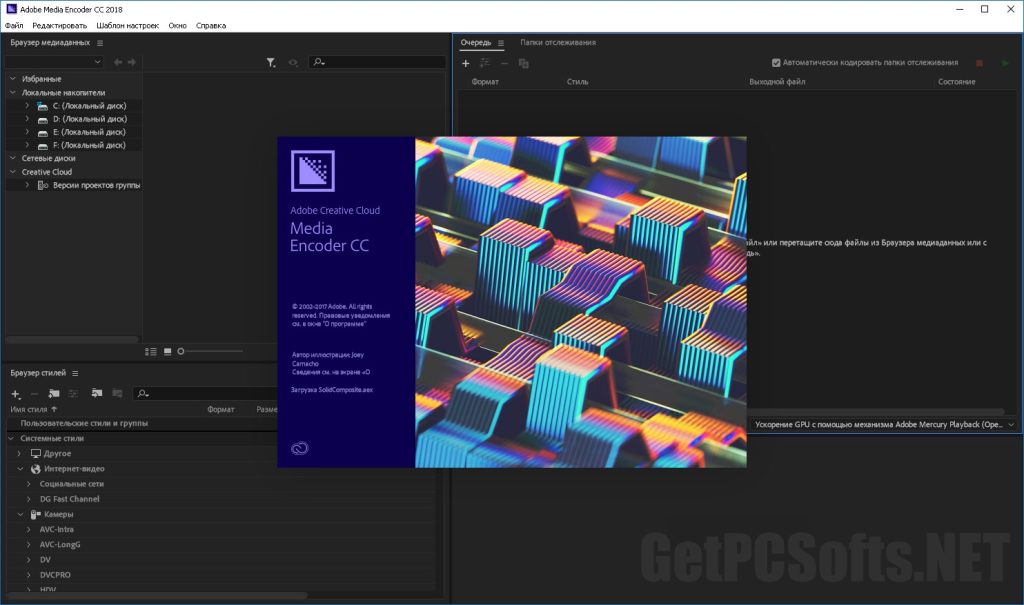Collapse the Избранные tree section
Image resolution: width=1024 pixels, height=605 pixels.
tap(12, 78)
